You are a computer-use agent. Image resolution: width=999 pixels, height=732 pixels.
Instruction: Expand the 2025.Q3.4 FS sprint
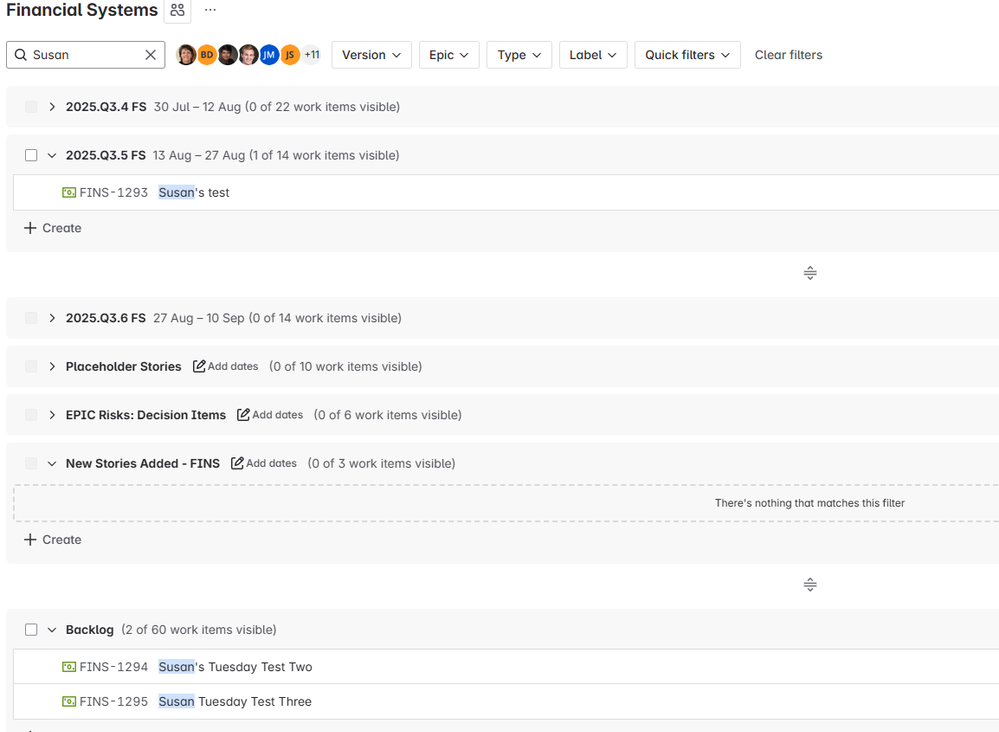[x=52, y=106]
